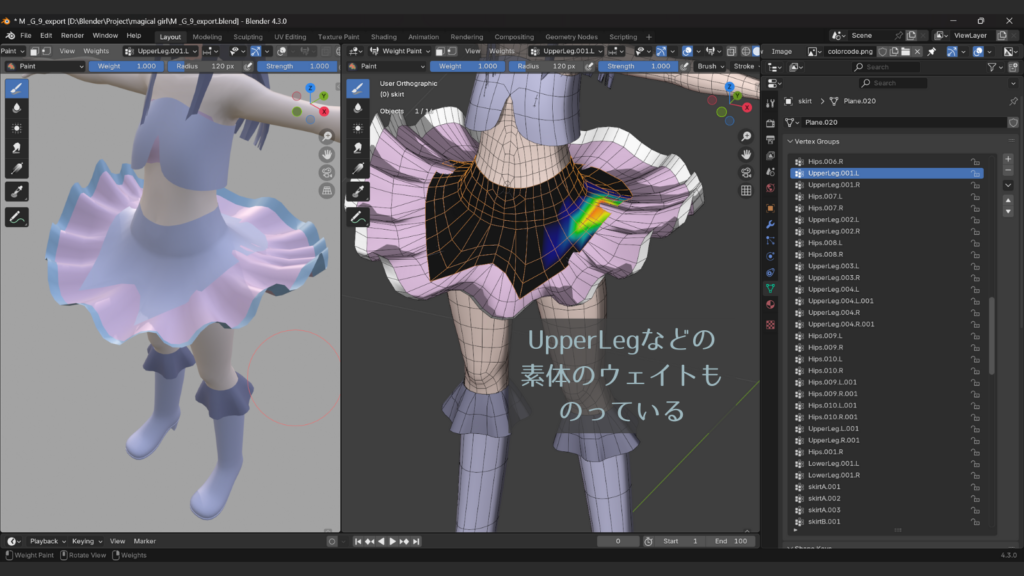The image size is (1024, 576).
Task: Adjust Strength slider in left viewport
Action: [x=297, y=66]
